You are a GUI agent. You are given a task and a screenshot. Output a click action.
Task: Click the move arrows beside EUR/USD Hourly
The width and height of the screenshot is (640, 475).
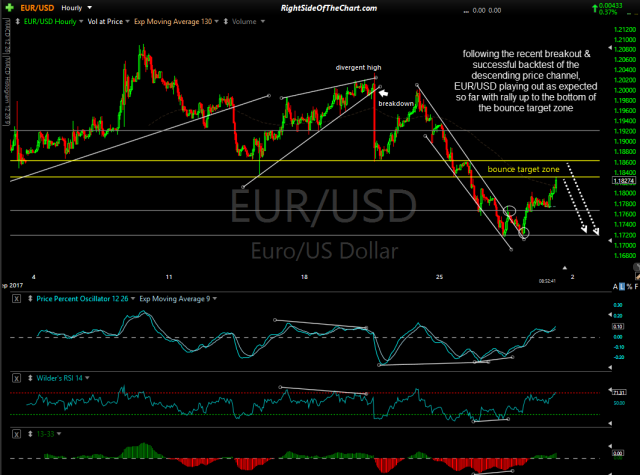18,22
